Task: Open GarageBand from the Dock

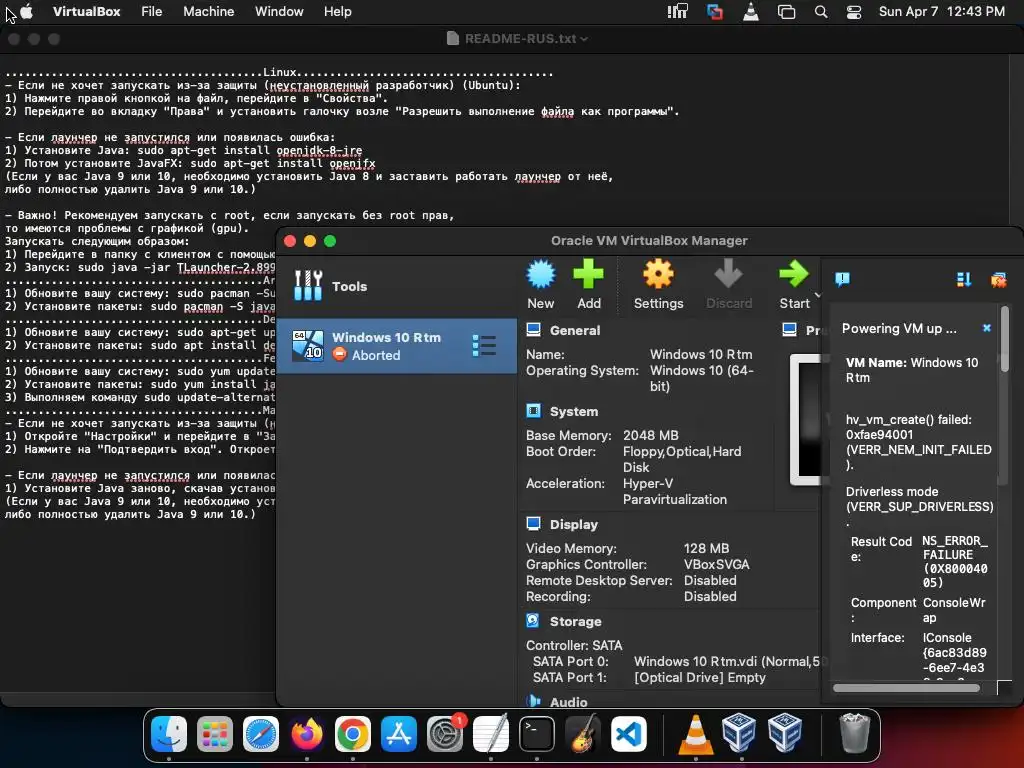Action: point(583,733)
